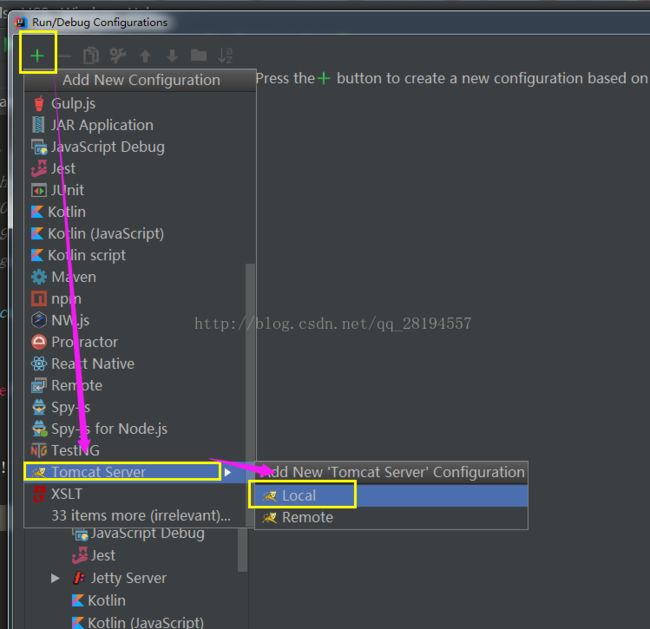Click the Protractor red circle icon
Screen dimensions: 650x629
click(x=39, y=342)
